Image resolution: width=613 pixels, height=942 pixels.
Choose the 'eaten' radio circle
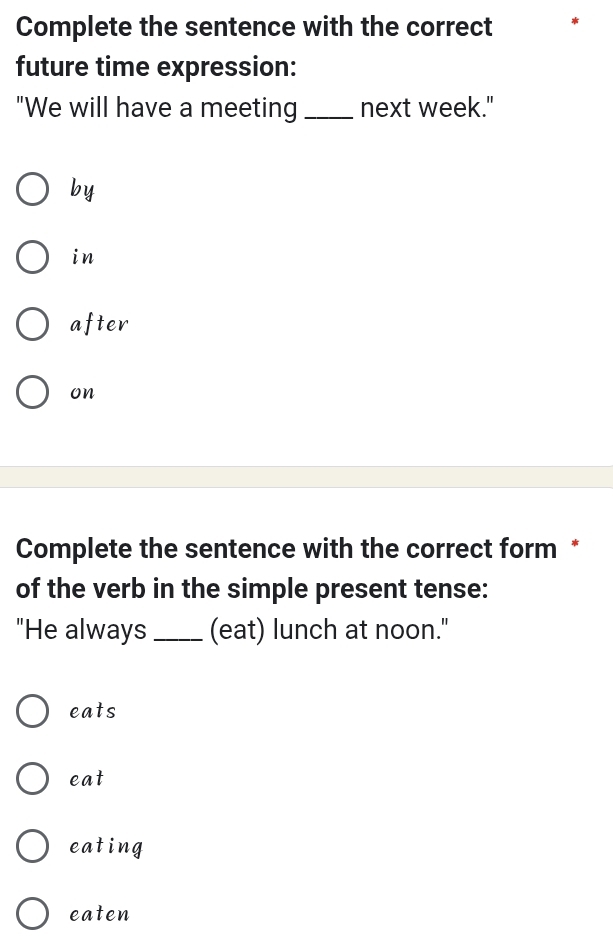tap(33, 914)
